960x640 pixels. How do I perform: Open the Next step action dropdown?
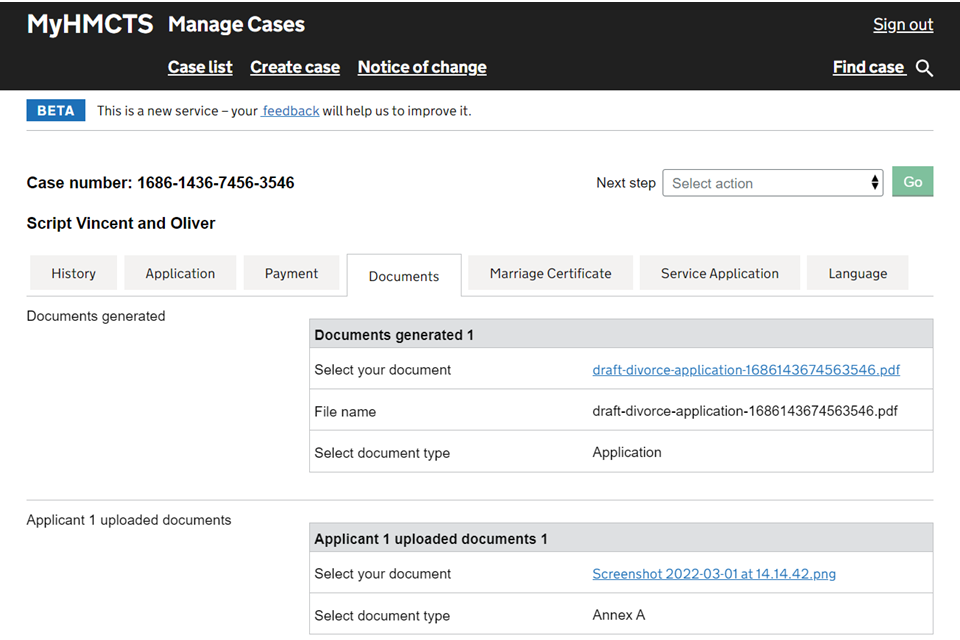[772, 183]
